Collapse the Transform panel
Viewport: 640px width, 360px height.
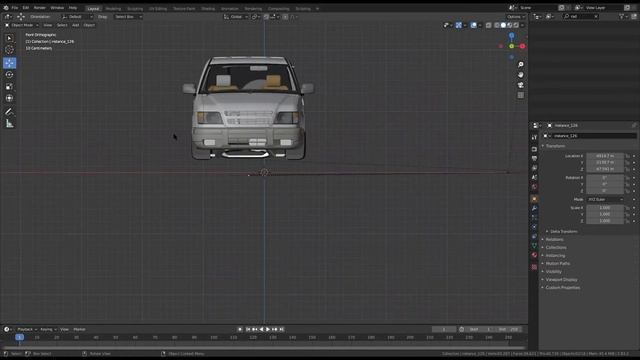(x=555, y=146)
